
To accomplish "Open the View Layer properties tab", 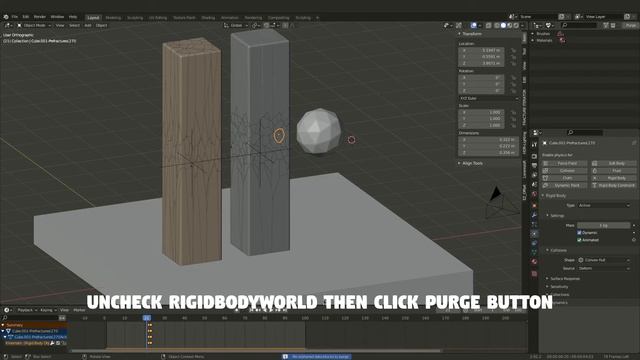I will tap(534, 175).
